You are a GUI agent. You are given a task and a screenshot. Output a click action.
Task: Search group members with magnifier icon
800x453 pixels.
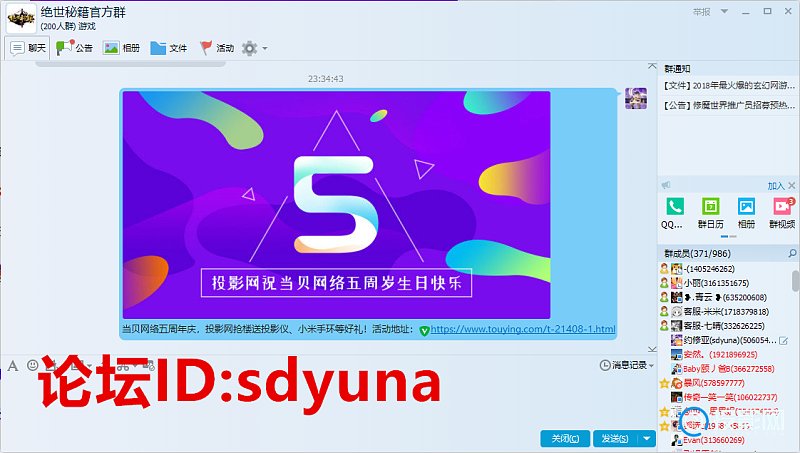click(x=792, y=253)
